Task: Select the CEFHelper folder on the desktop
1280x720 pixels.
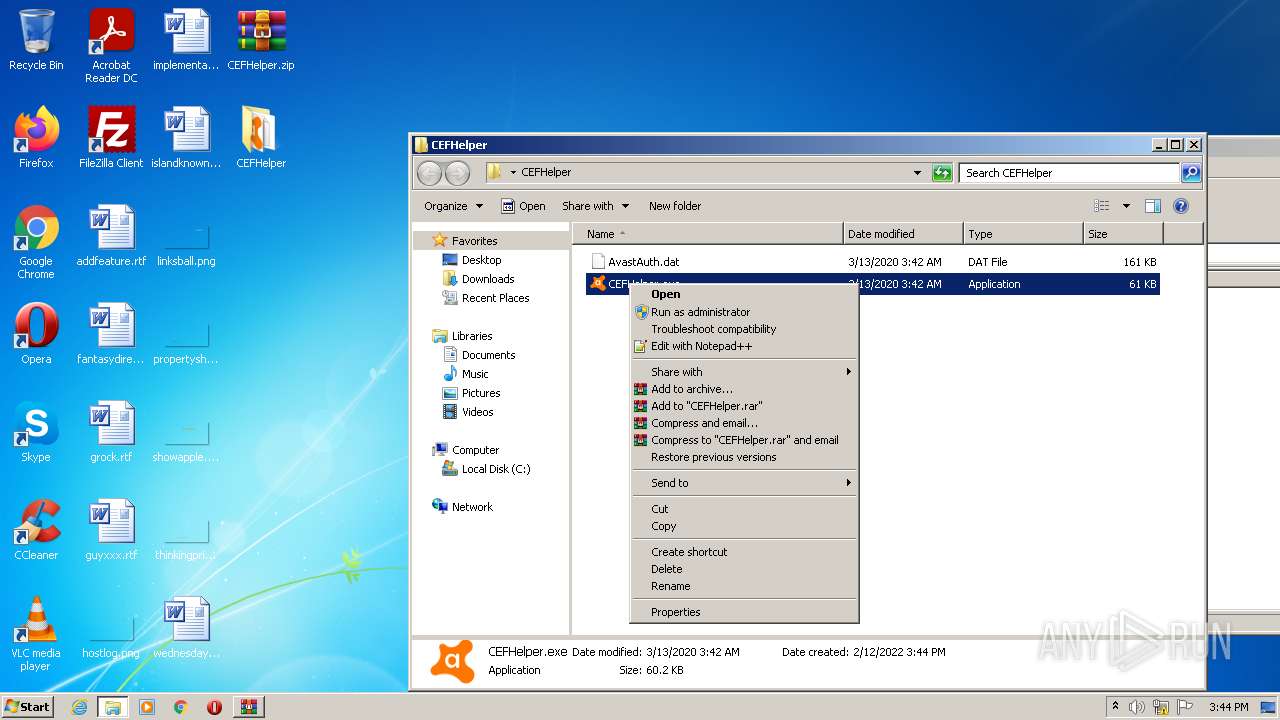Action: (261, 138)
